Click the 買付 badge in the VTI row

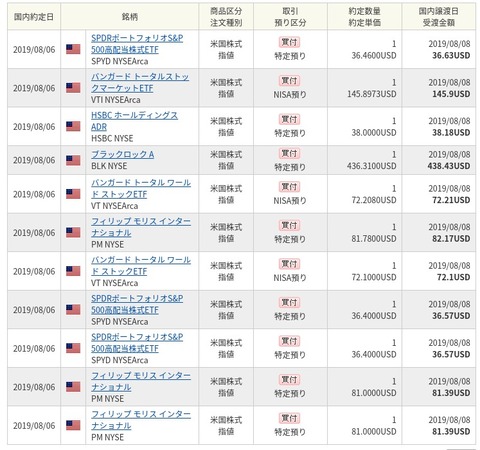point(289,81)
